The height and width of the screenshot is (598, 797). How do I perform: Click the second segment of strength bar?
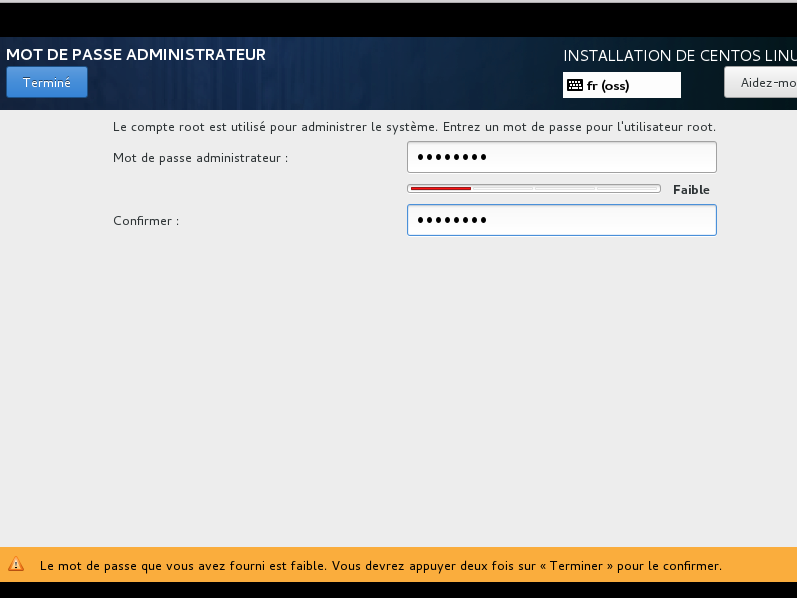pos(503,188)
